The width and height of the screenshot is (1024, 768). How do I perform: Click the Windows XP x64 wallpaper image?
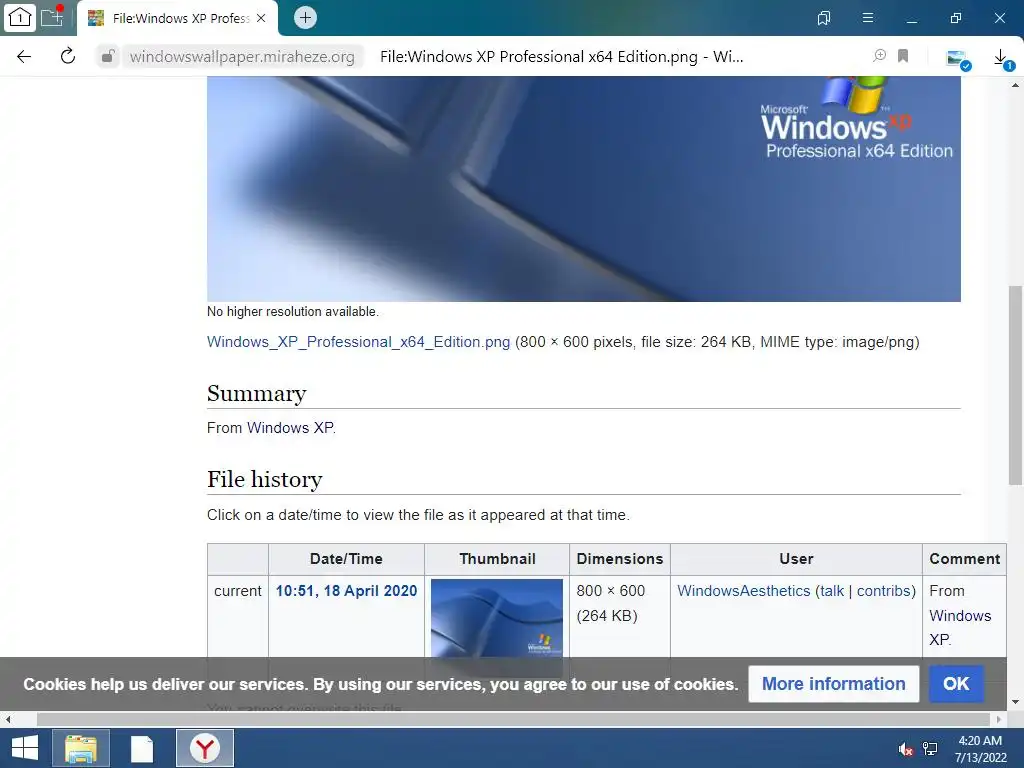(x=583, y=189)
